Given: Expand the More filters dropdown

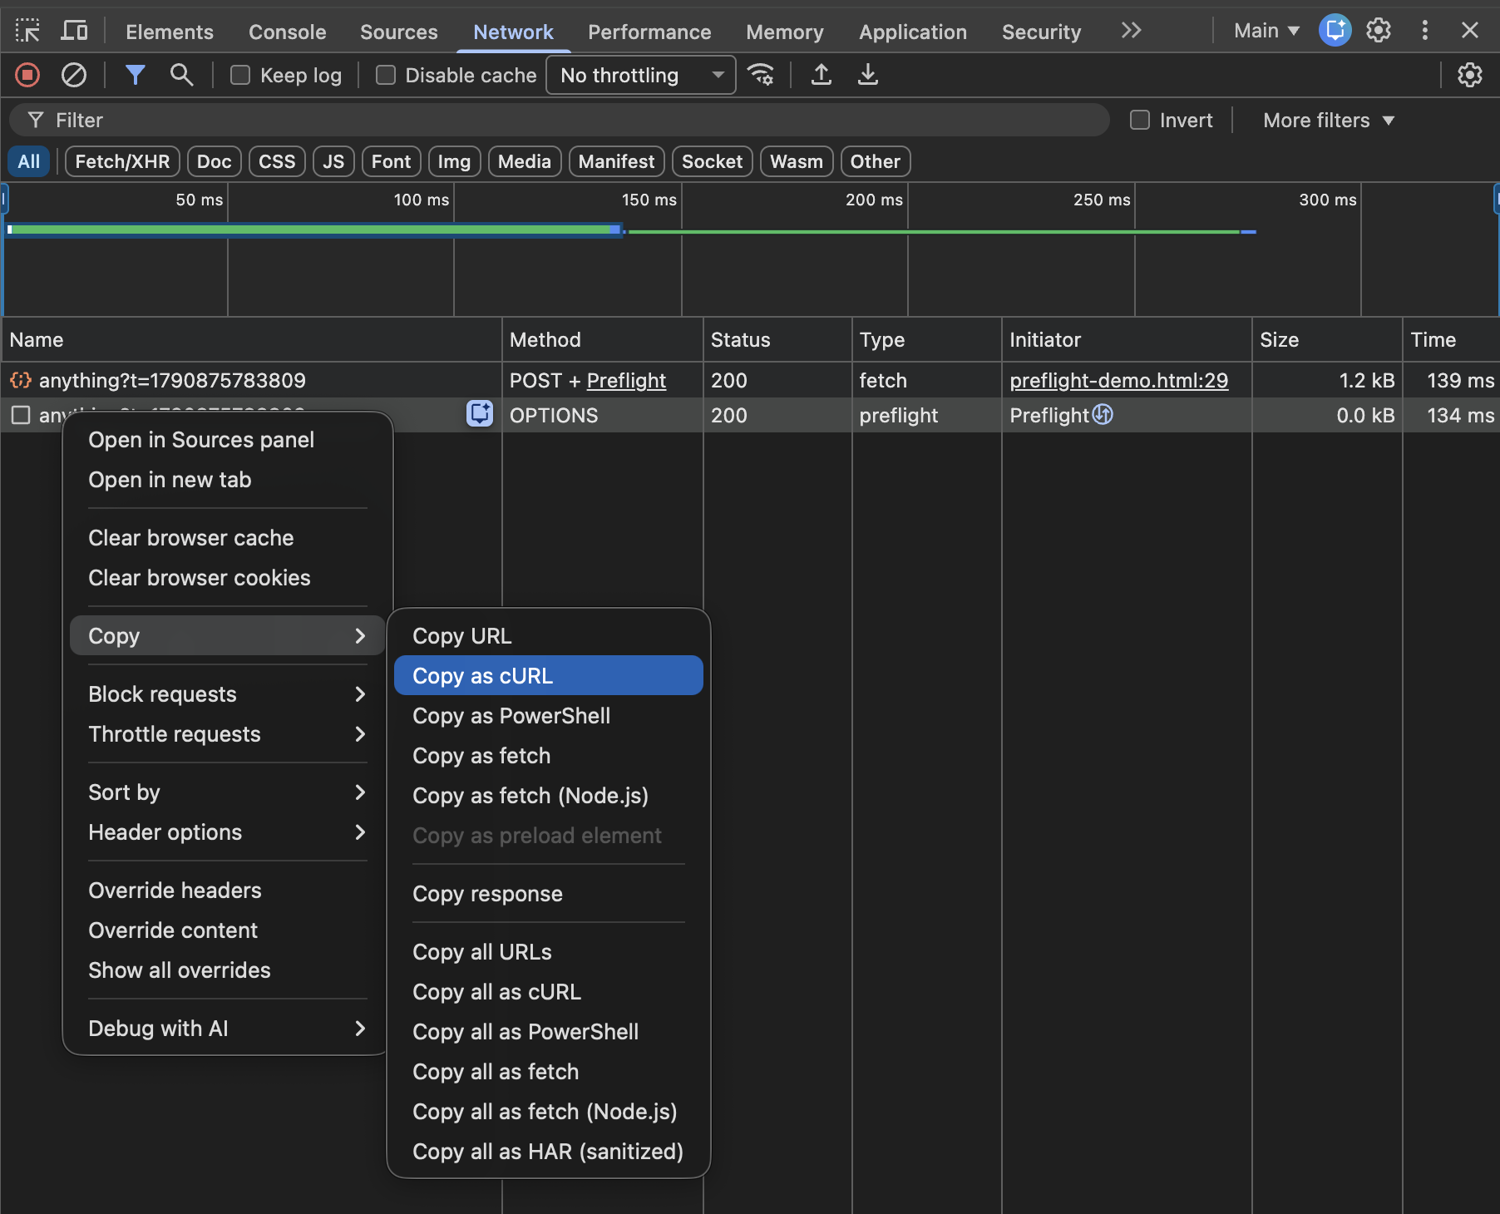Looking at the screenshot, I should pos(1328,120).
